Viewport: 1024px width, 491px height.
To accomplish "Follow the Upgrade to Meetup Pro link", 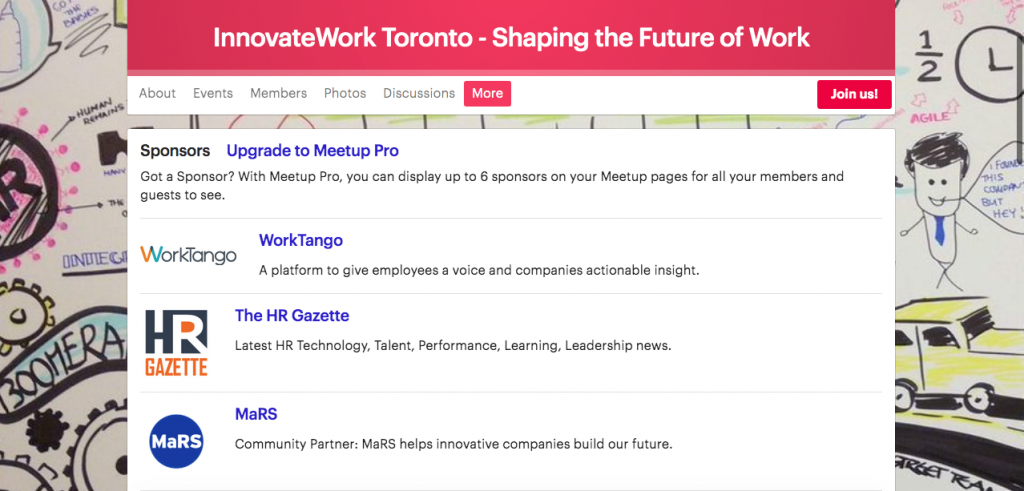I will pos(312,151).
